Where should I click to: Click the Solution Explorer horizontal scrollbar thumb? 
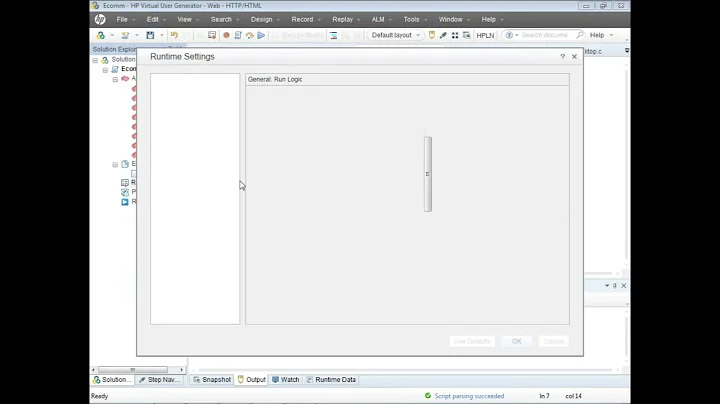133,370
